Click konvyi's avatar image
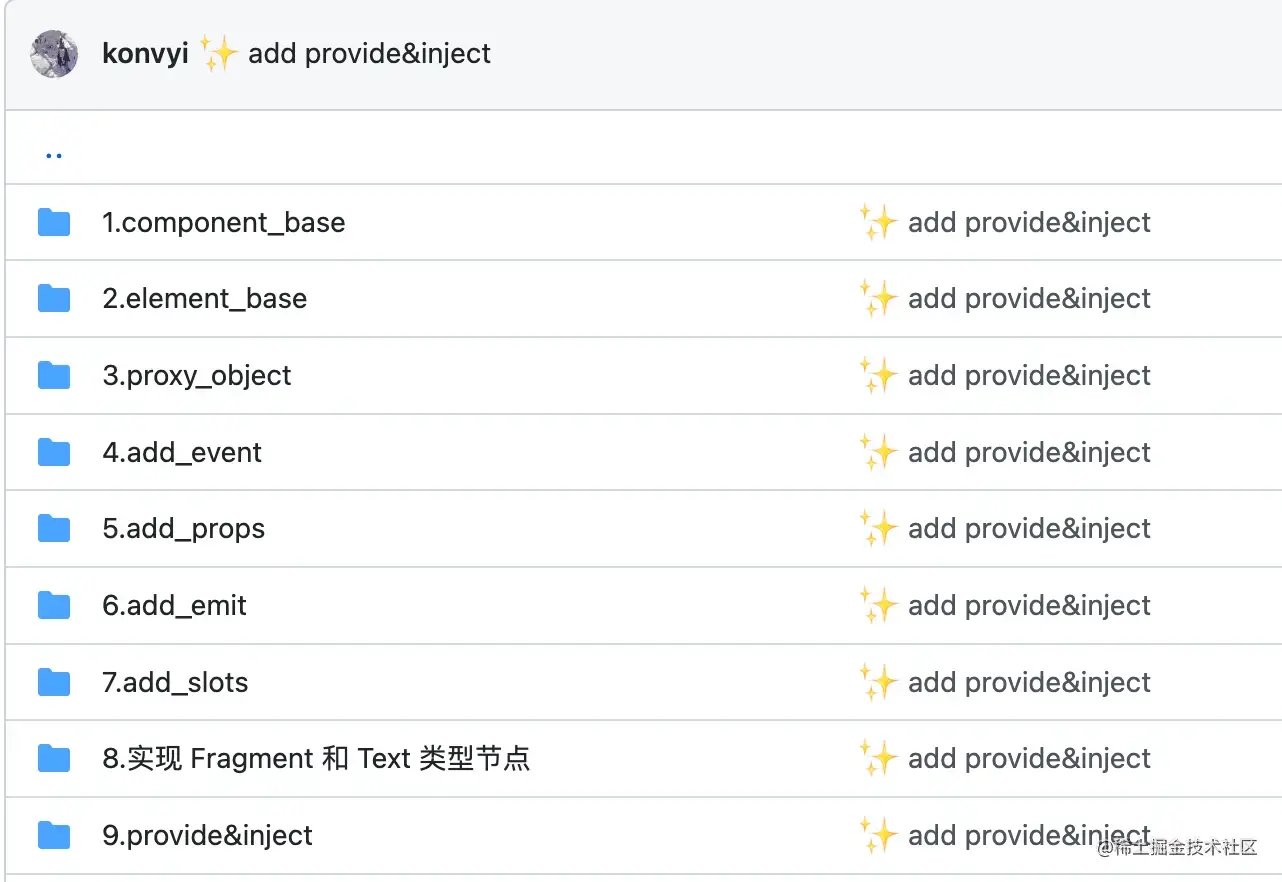1282x882 pixels. pos(54,54)
